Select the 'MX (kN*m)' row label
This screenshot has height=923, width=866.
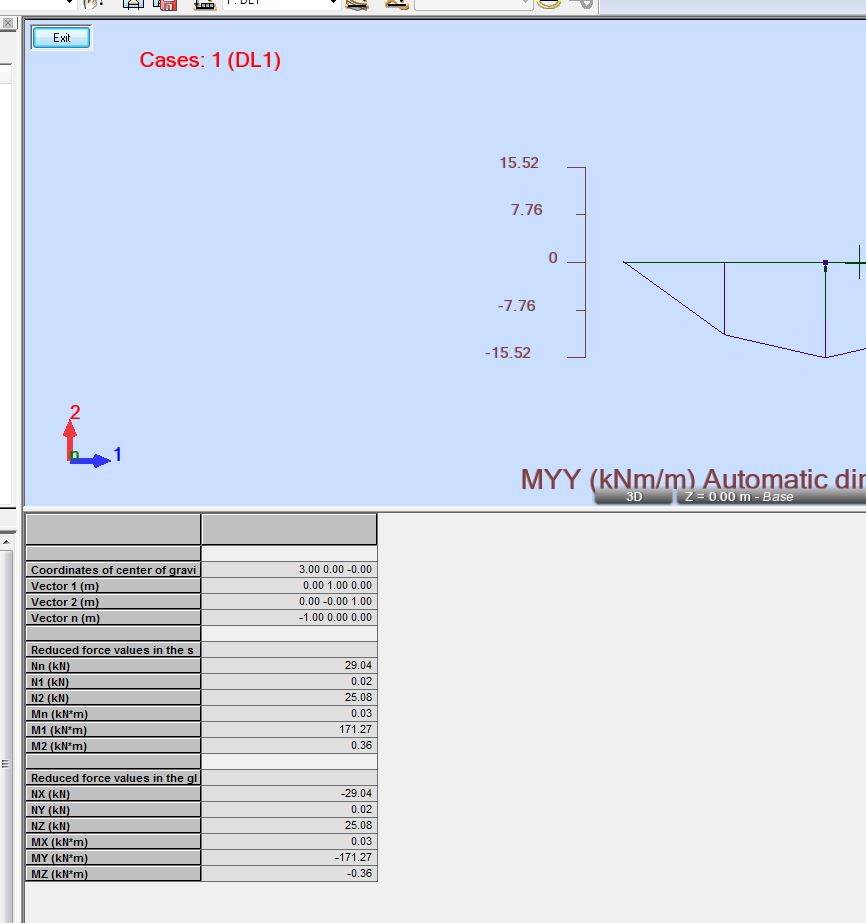click(x=113, y=841)
